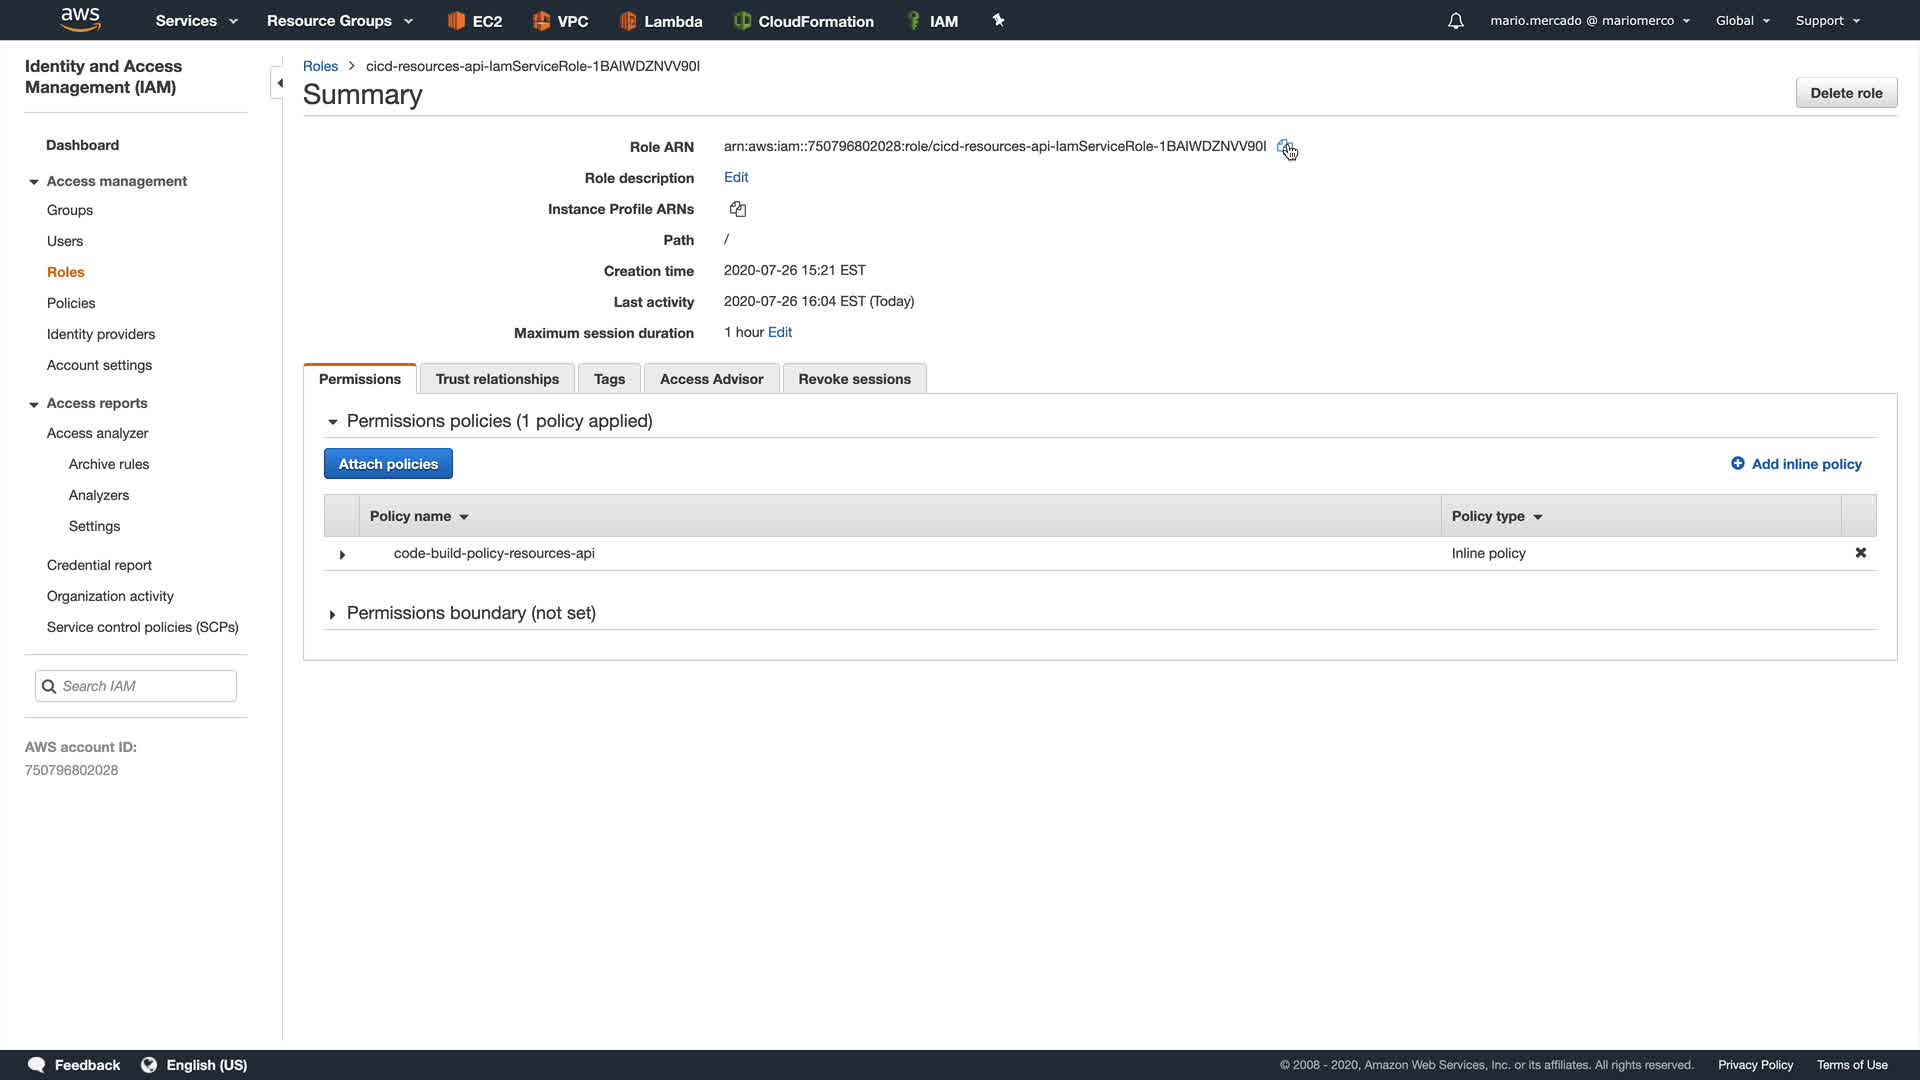This screenshot has height=1080, width=1920.
Task: Expand the code-build-policy-resources-api policy row
Action: coord(342,554)
